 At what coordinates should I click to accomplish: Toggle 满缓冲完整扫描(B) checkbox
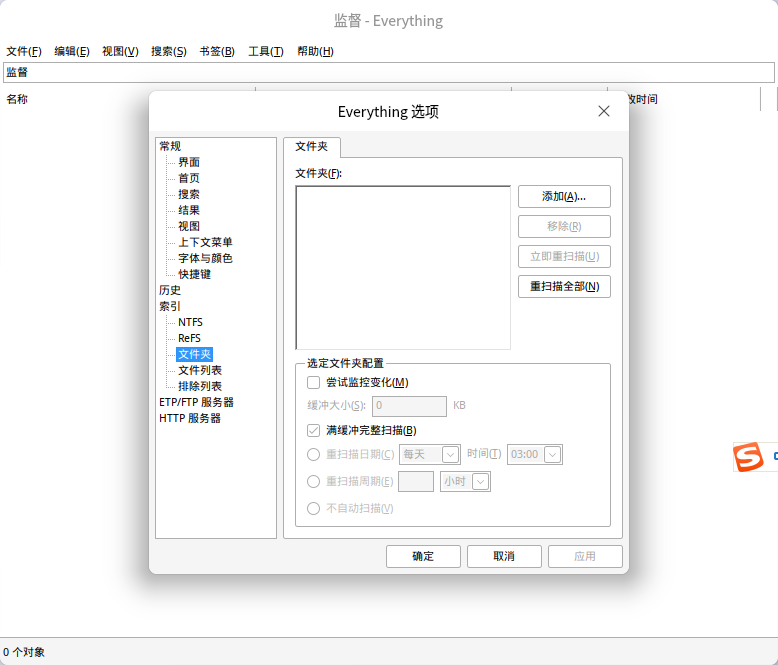pyautogui.click(x=313, y=430)
